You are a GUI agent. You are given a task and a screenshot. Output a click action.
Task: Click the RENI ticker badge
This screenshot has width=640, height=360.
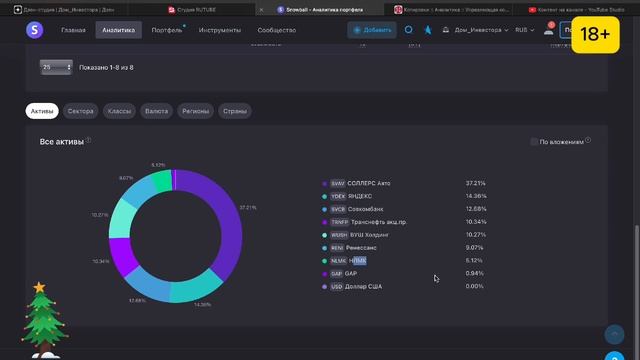[x=337, y=248]
